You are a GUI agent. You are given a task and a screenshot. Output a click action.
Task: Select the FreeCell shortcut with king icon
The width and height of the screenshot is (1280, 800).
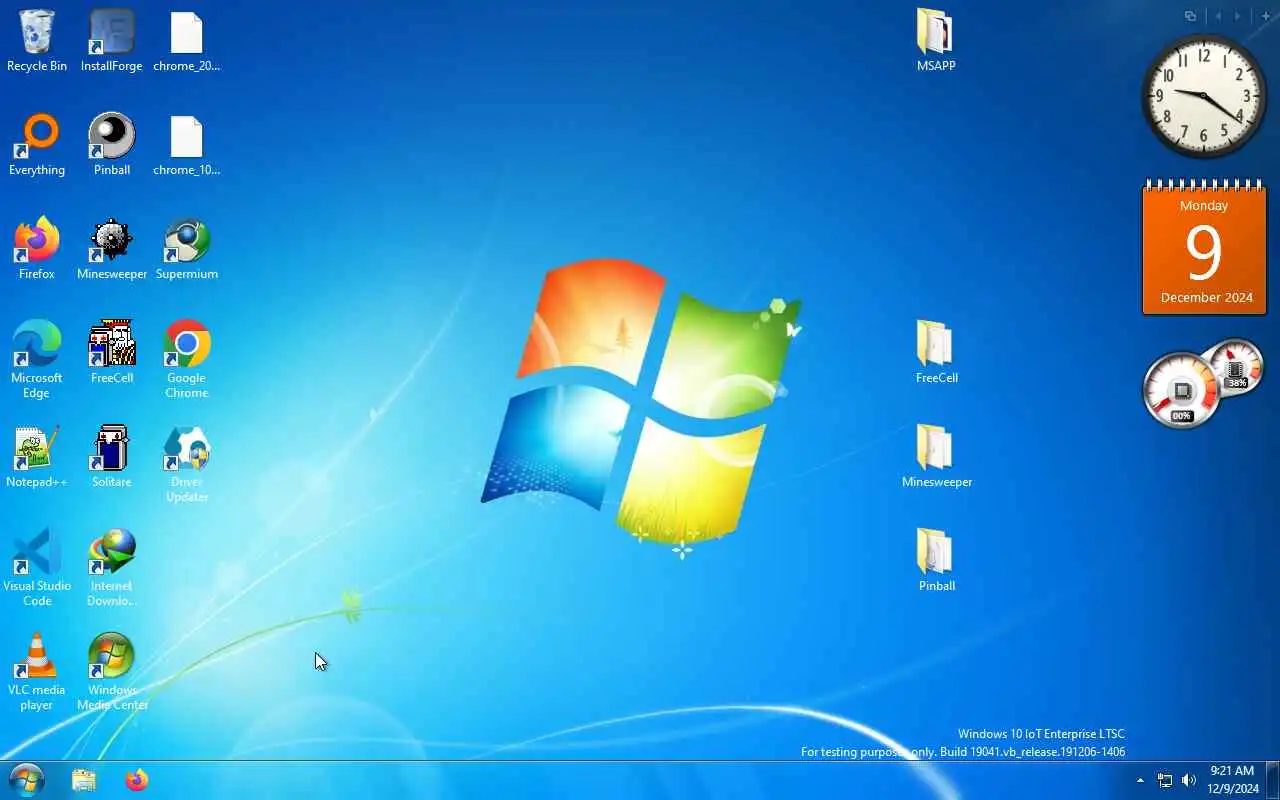(111, 353)
